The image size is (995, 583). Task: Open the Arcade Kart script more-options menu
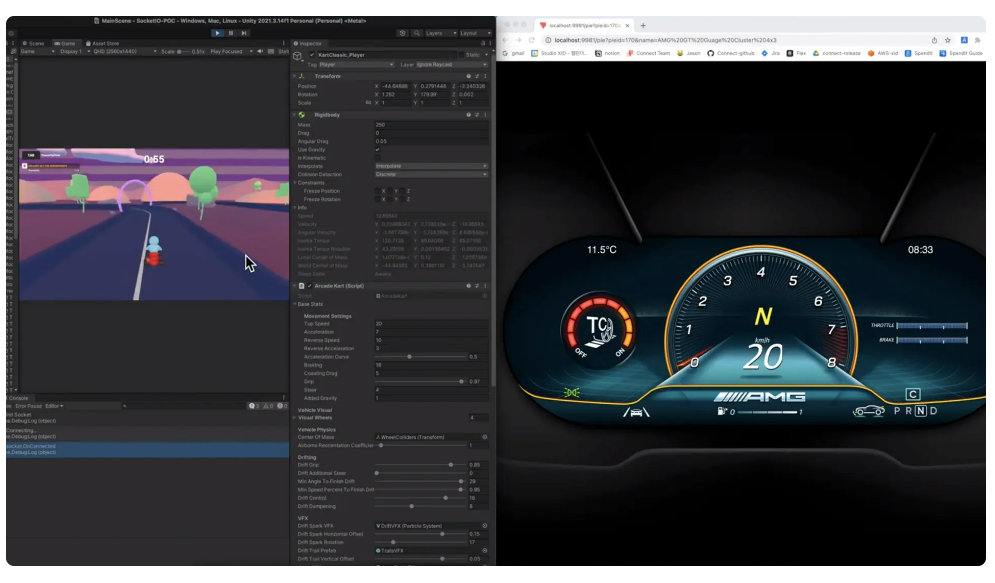485,286
